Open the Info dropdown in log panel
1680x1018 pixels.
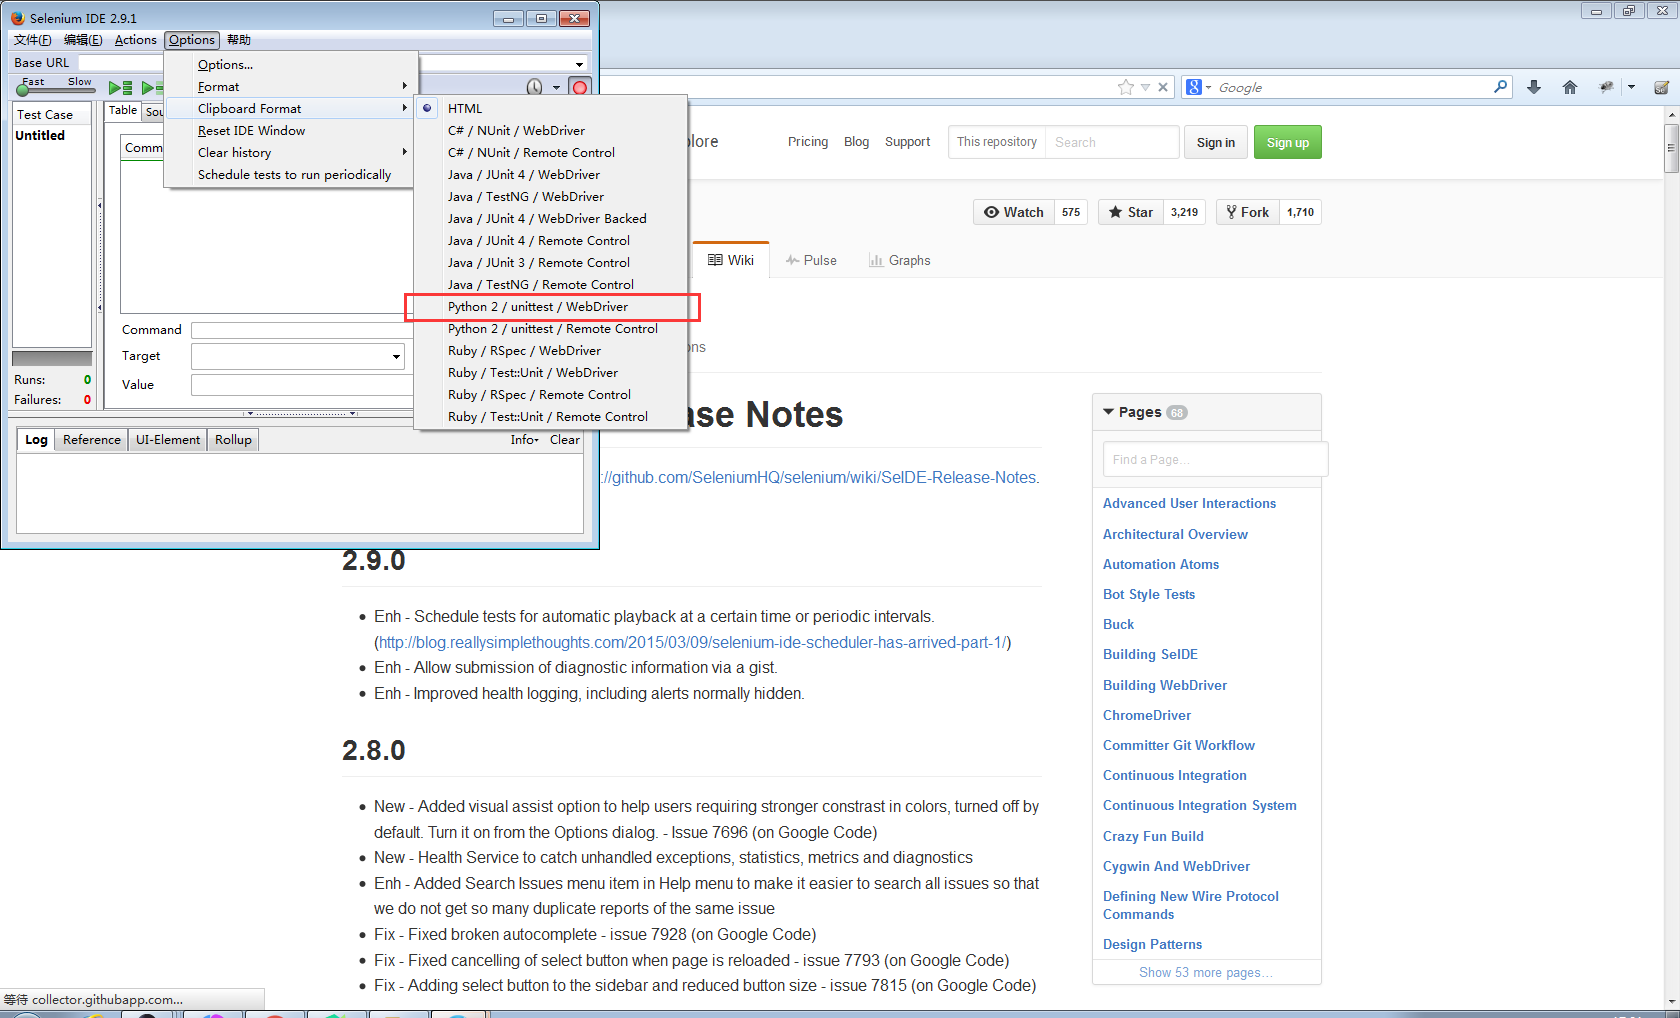pyautogui.click(x=524, y=440)
